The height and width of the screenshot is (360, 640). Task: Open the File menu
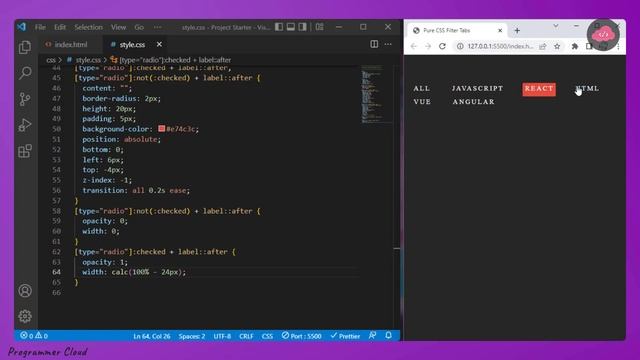point(40,27)
